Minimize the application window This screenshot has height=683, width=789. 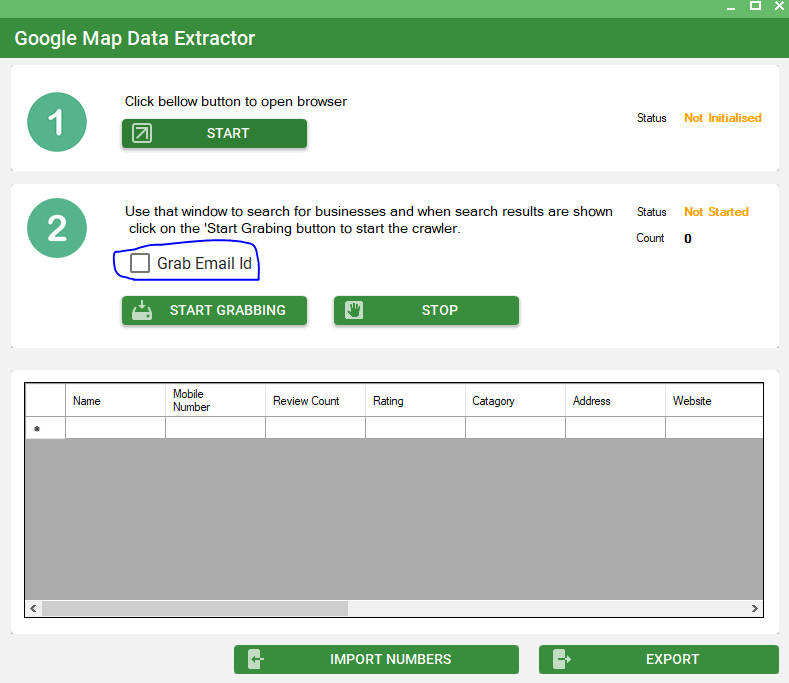pos(731,7)
